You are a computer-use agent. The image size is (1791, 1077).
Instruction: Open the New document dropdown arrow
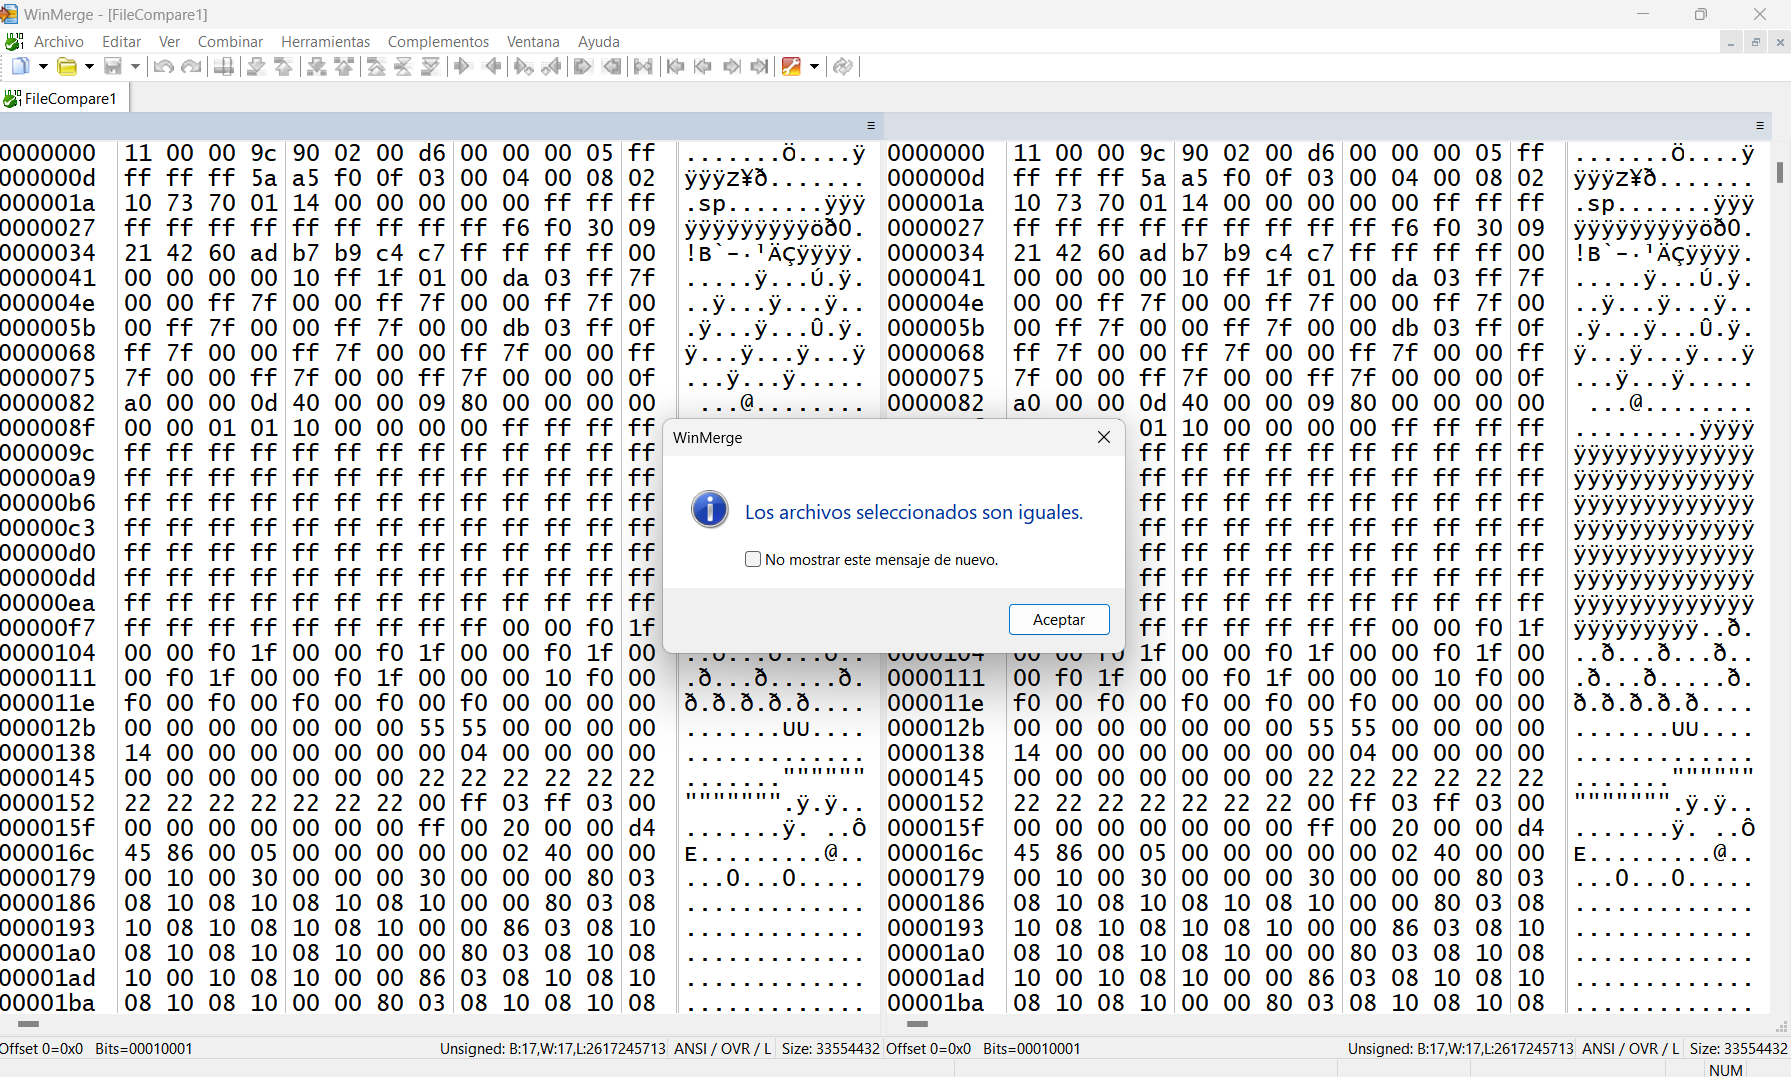(43, 66)
